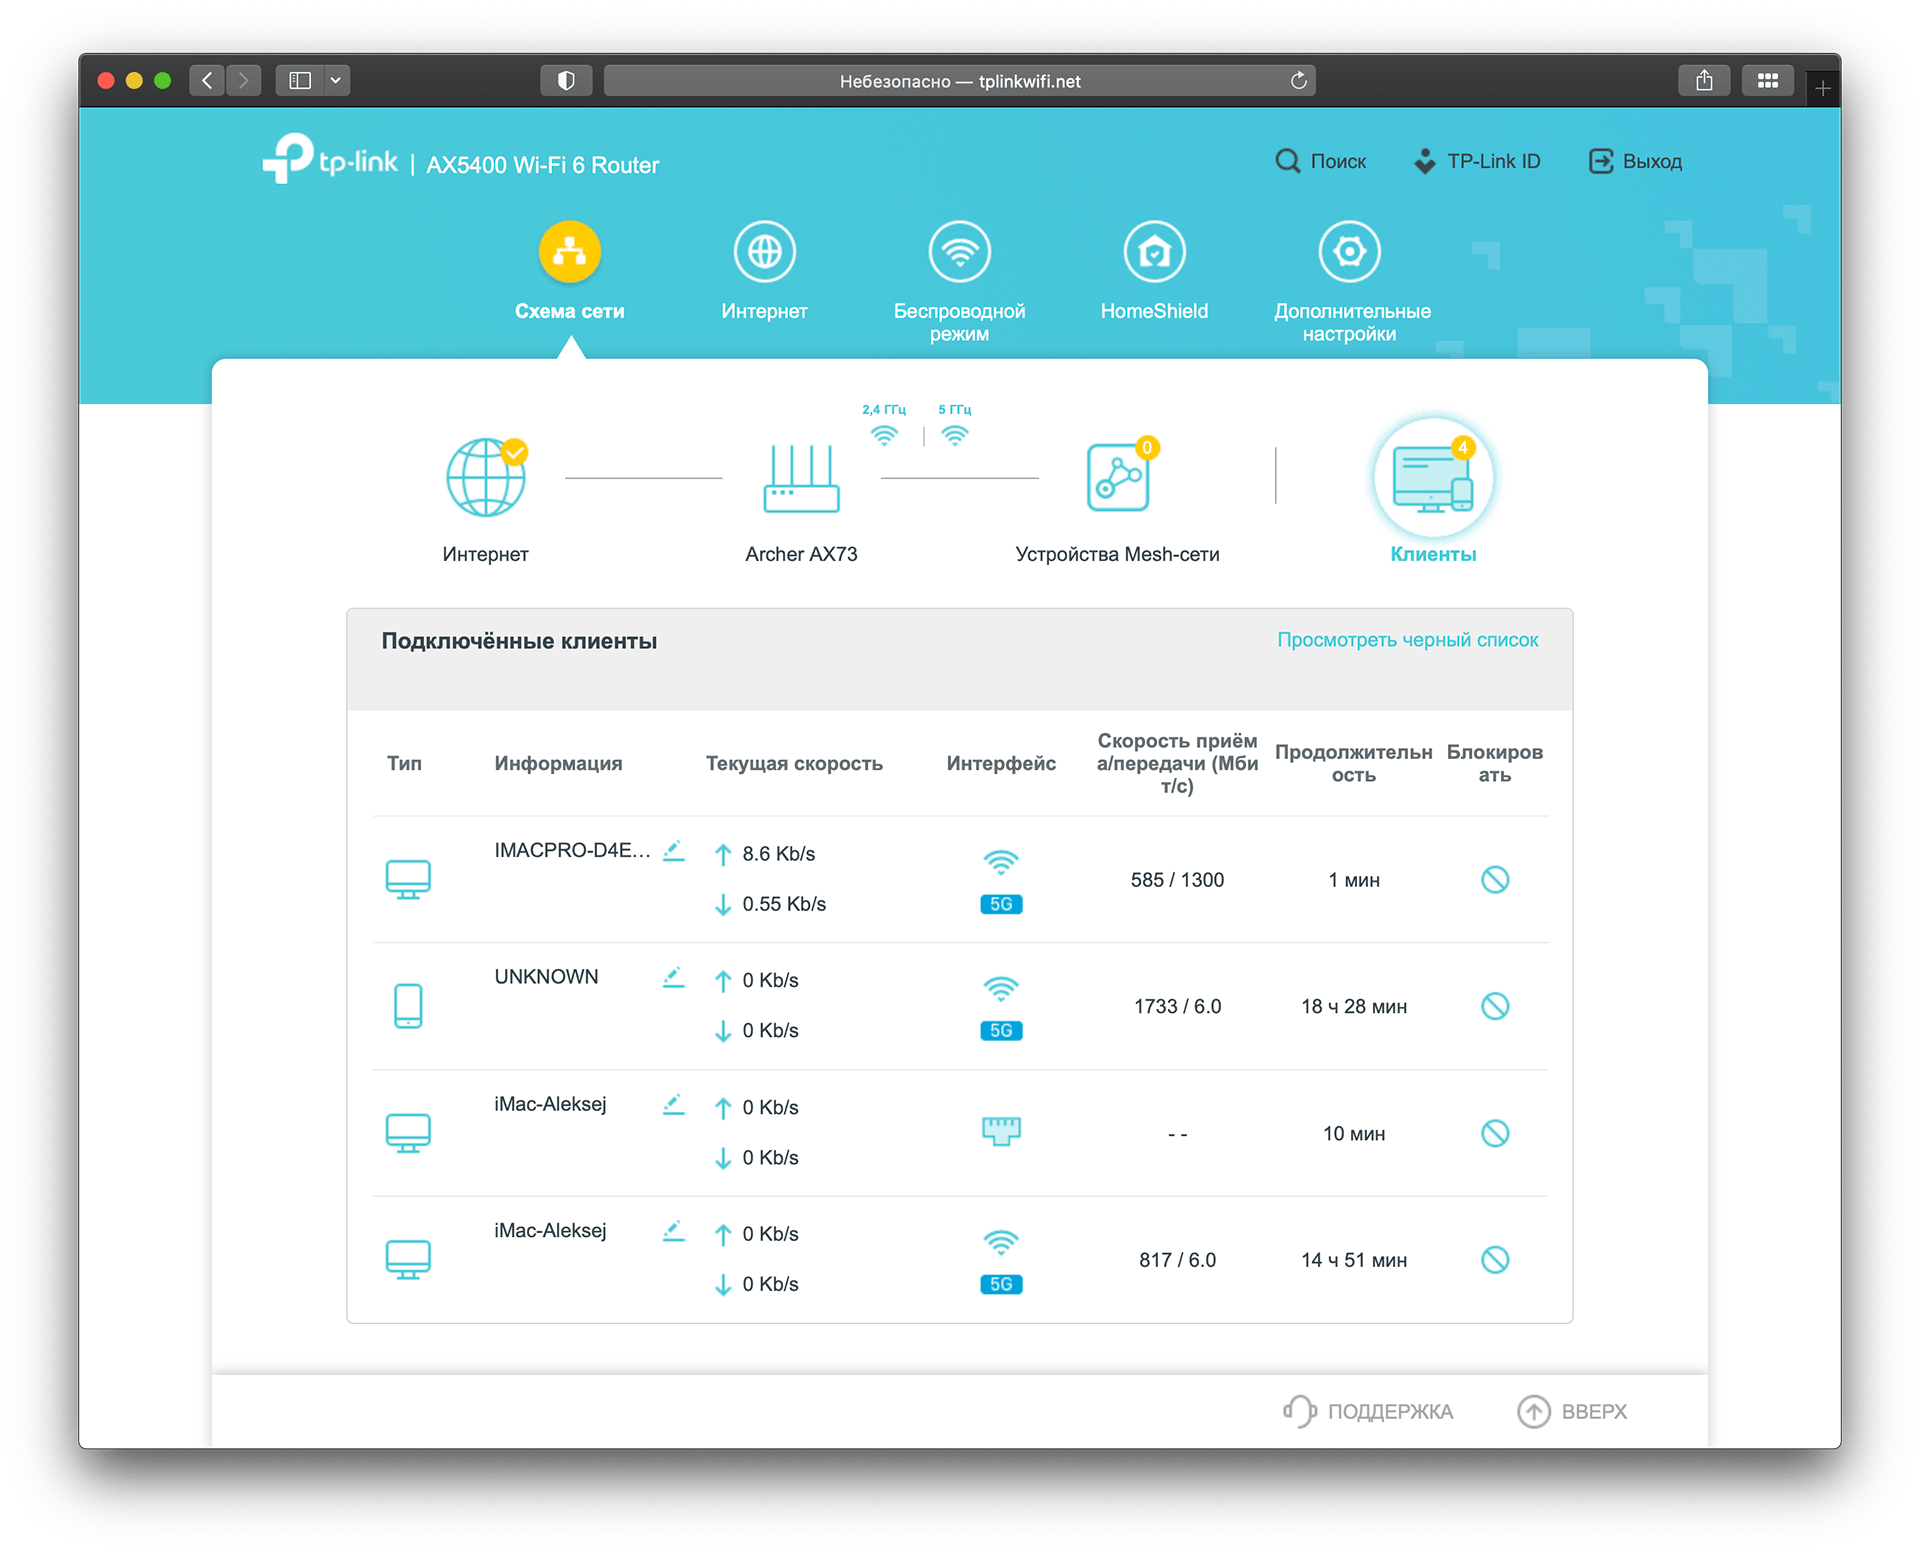Switch to HomeShield tab
1920x1553 pixels.
pos(1154,253)
